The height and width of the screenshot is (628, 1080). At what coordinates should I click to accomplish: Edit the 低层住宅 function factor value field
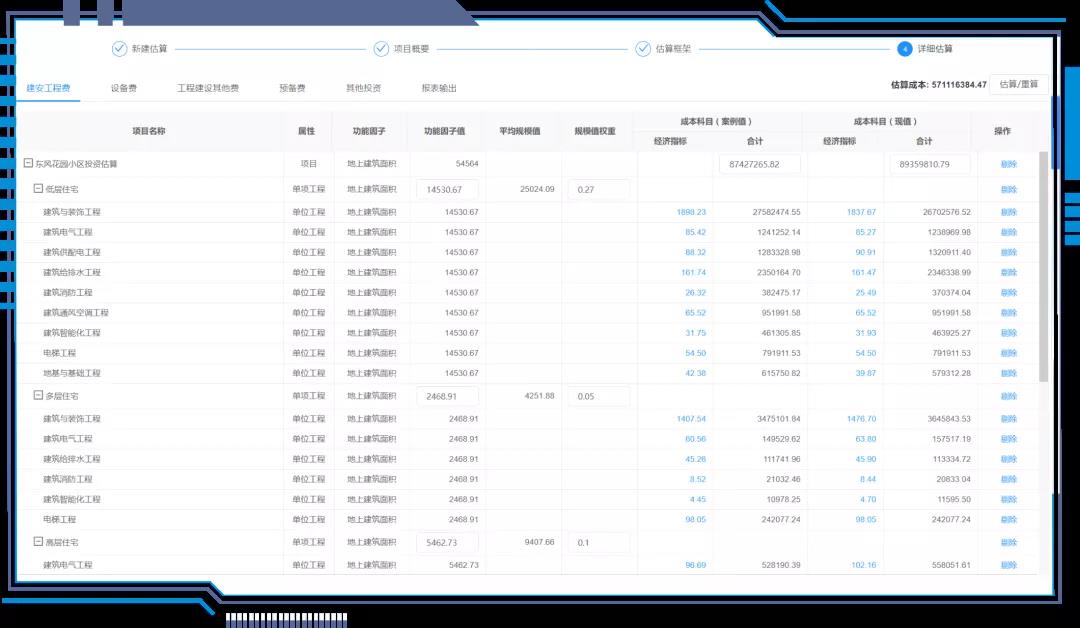coord(447,189)
